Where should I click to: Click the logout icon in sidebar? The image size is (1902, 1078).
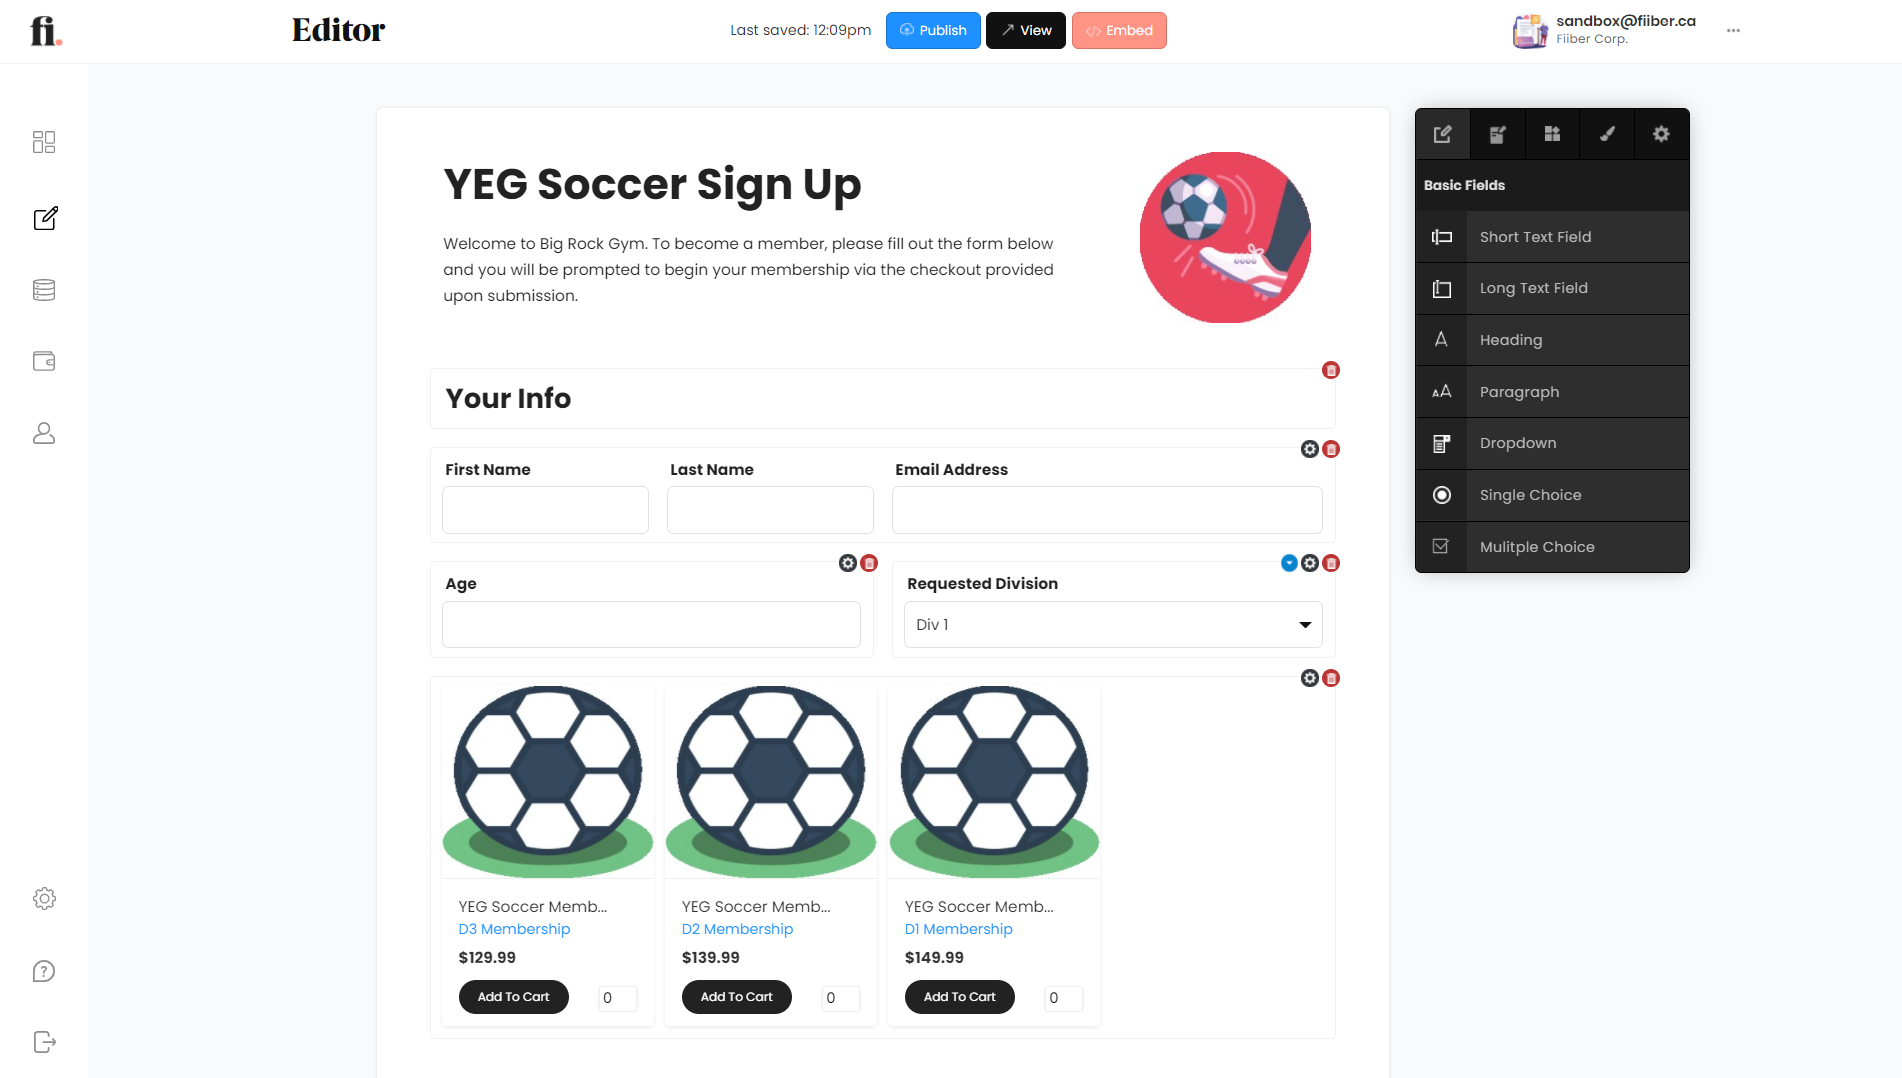(44, 1042)
